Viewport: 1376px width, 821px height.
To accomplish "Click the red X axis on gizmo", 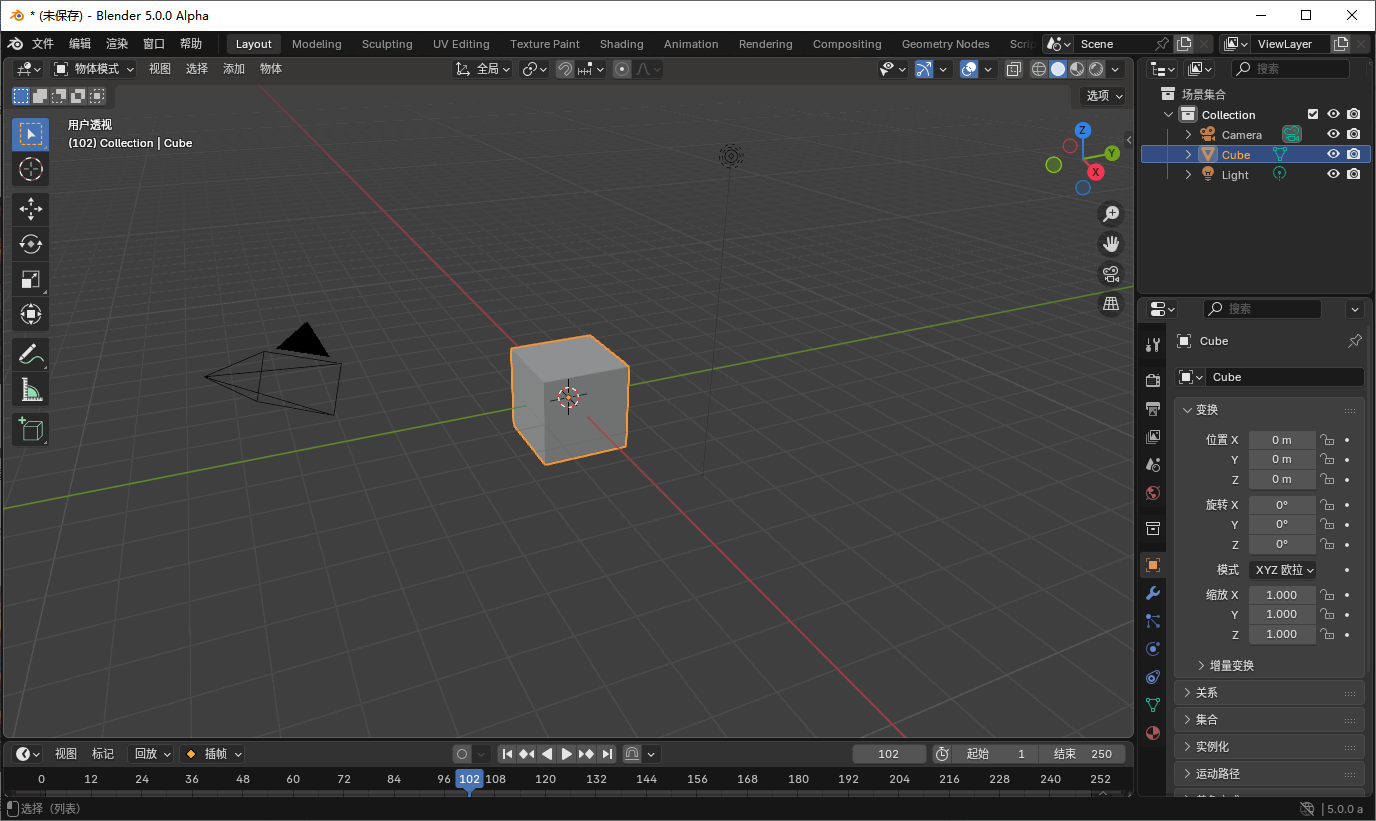I will tap(1096, 172).
